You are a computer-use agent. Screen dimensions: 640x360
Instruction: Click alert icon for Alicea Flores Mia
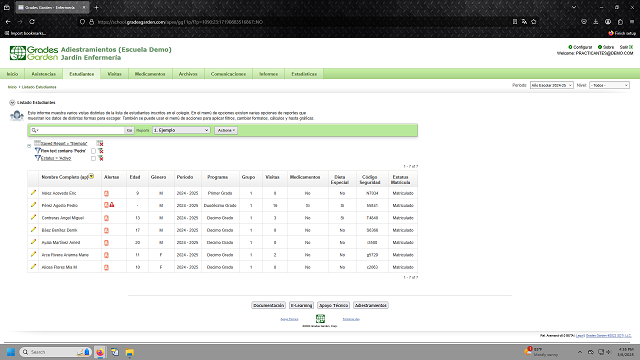106,267
